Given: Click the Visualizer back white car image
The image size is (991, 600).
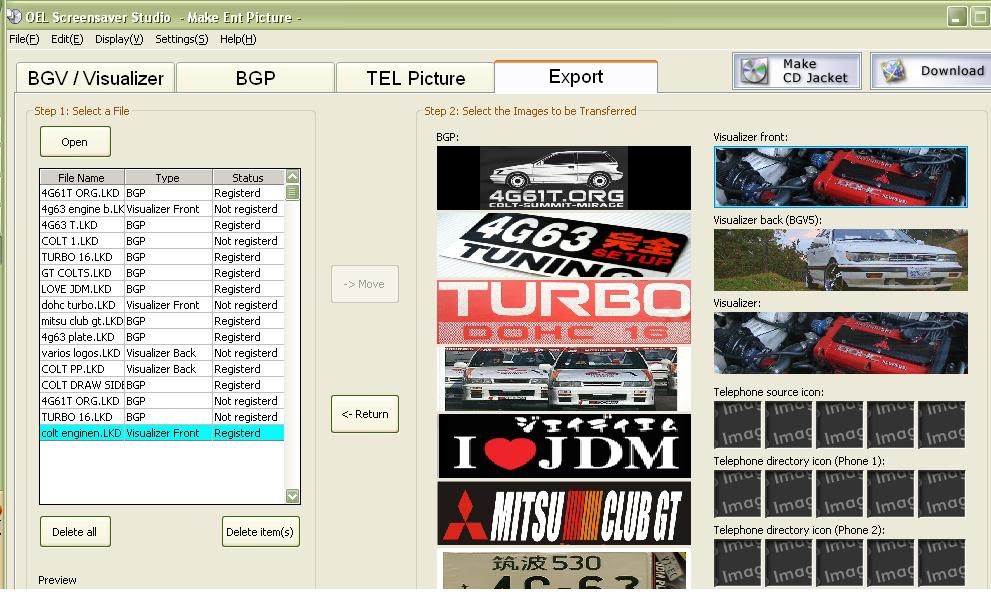Looking at the screenshot, I should 840,260.
